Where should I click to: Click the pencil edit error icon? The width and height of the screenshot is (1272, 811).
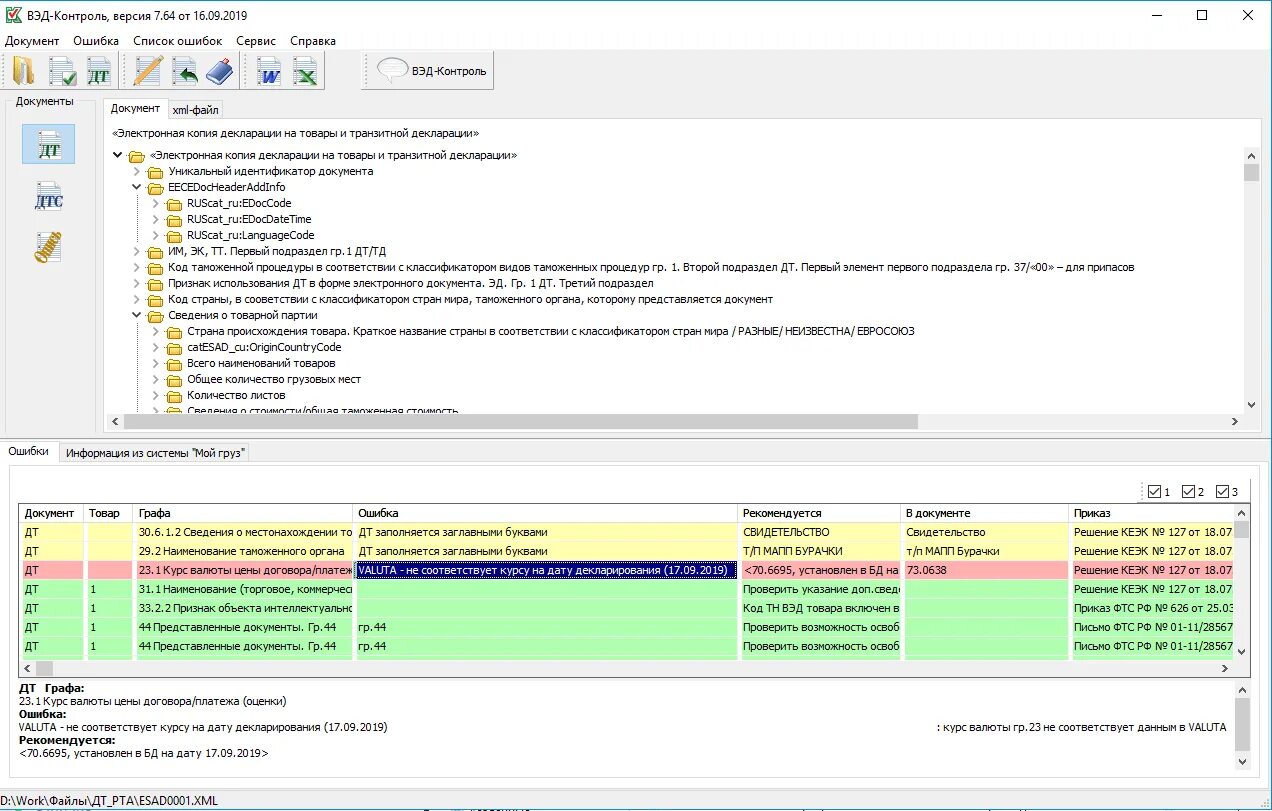pyautogui.click(x=148, y=71)
